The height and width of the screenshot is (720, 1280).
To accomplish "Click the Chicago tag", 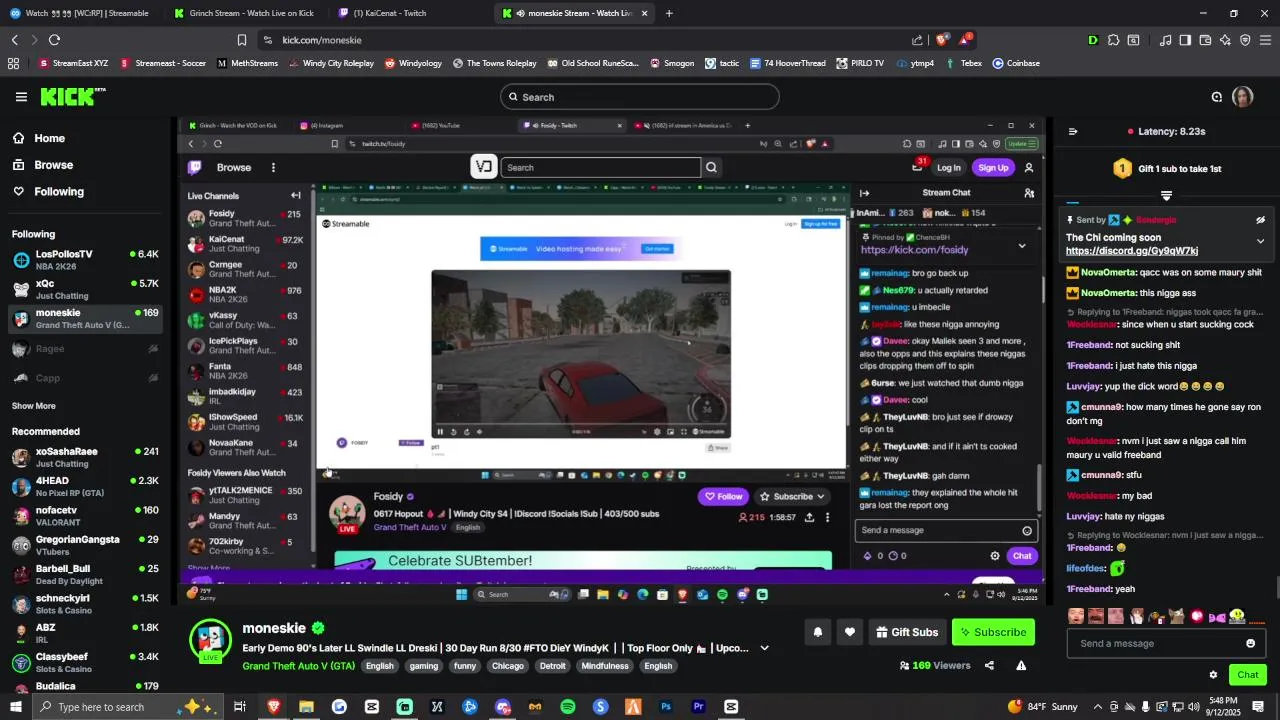I will coord(507,666).
